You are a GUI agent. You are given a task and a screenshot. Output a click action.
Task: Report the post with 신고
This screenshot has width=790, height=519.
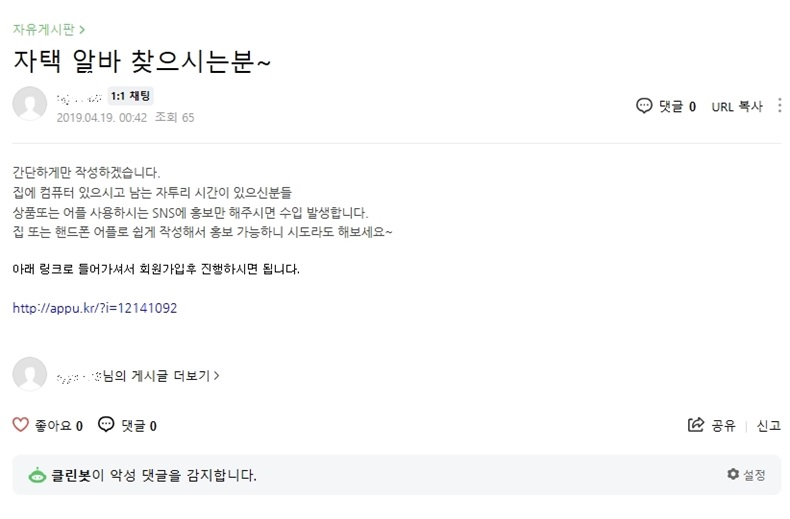[x=768, y=425]
